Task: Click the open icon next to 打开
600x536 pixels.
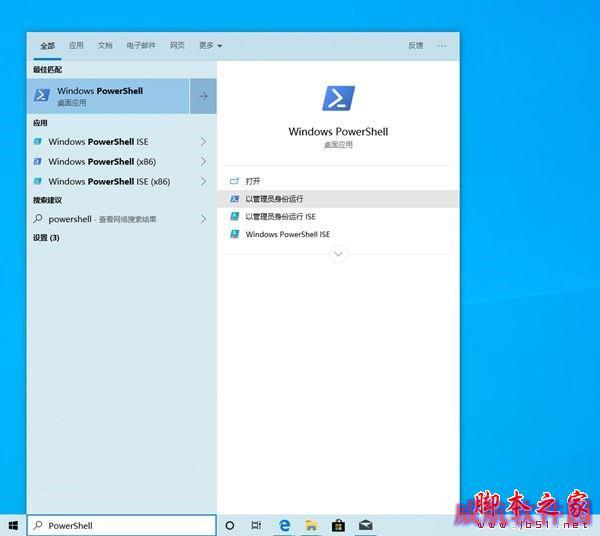Action: tap(234, 181)
